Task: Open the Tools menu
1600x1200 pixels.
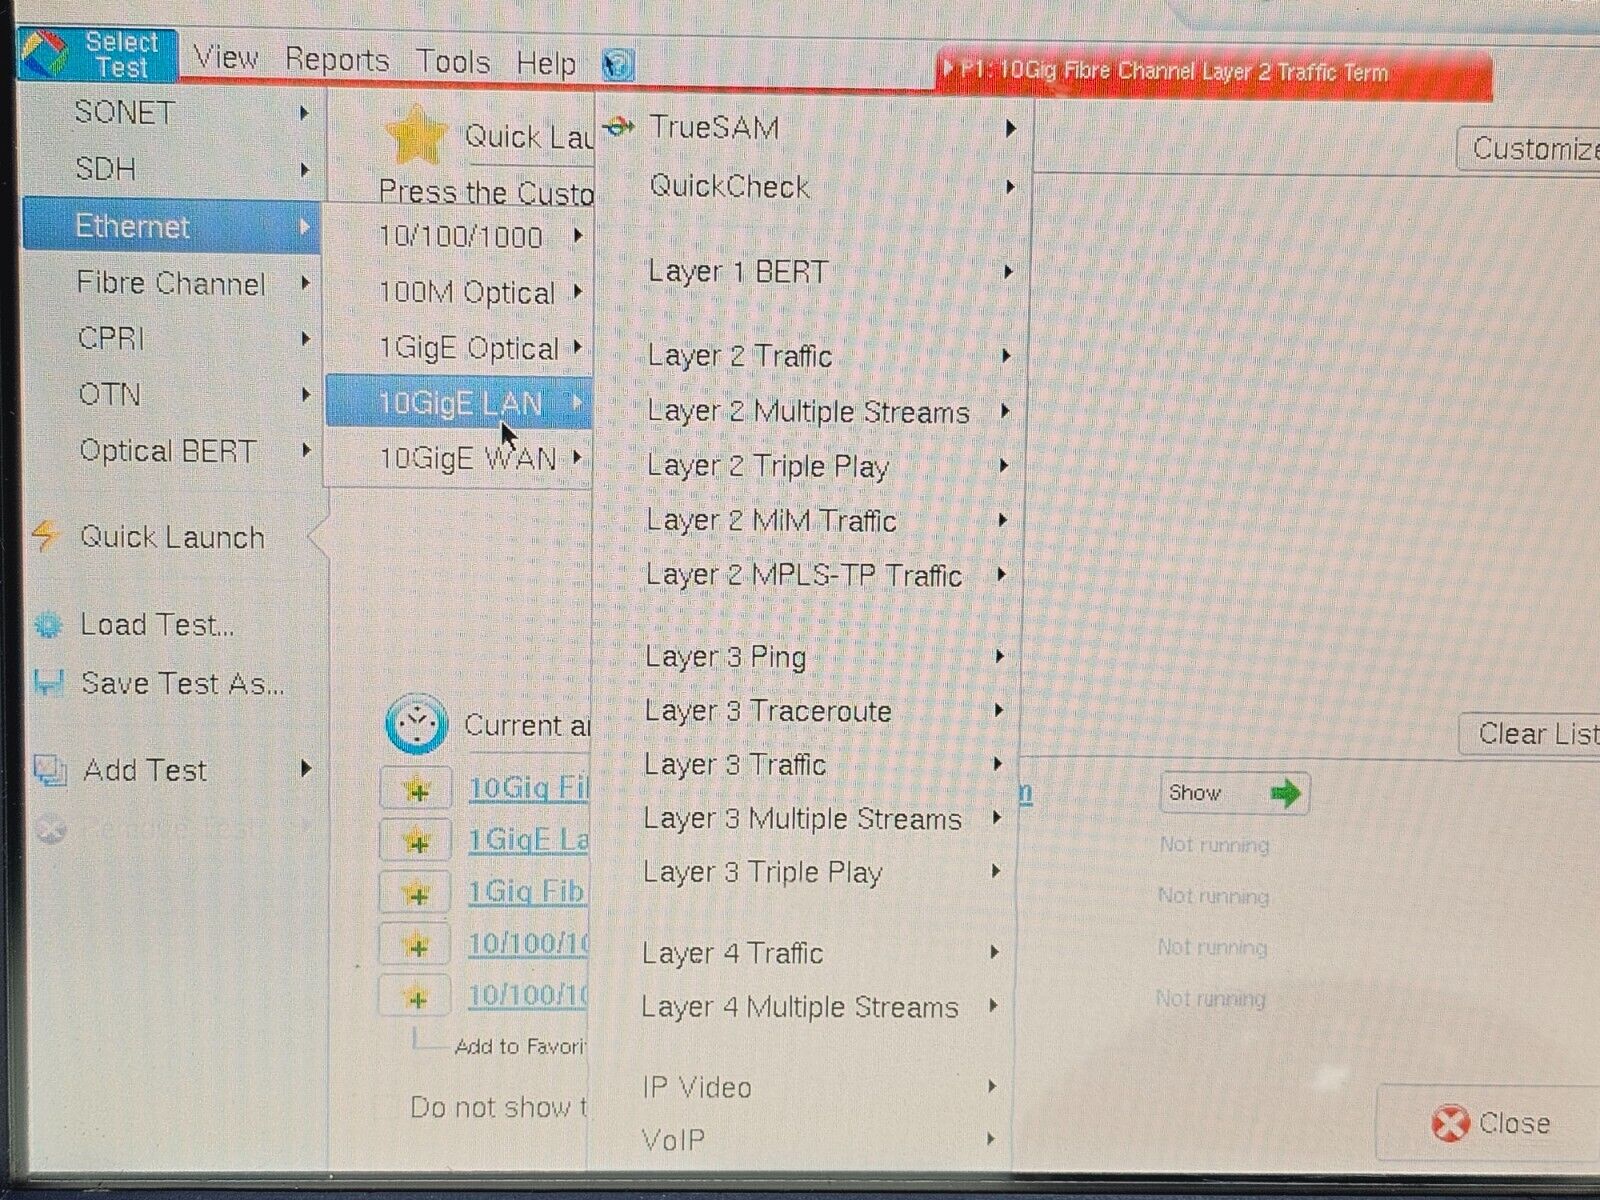Action: (x=452, y=62)
